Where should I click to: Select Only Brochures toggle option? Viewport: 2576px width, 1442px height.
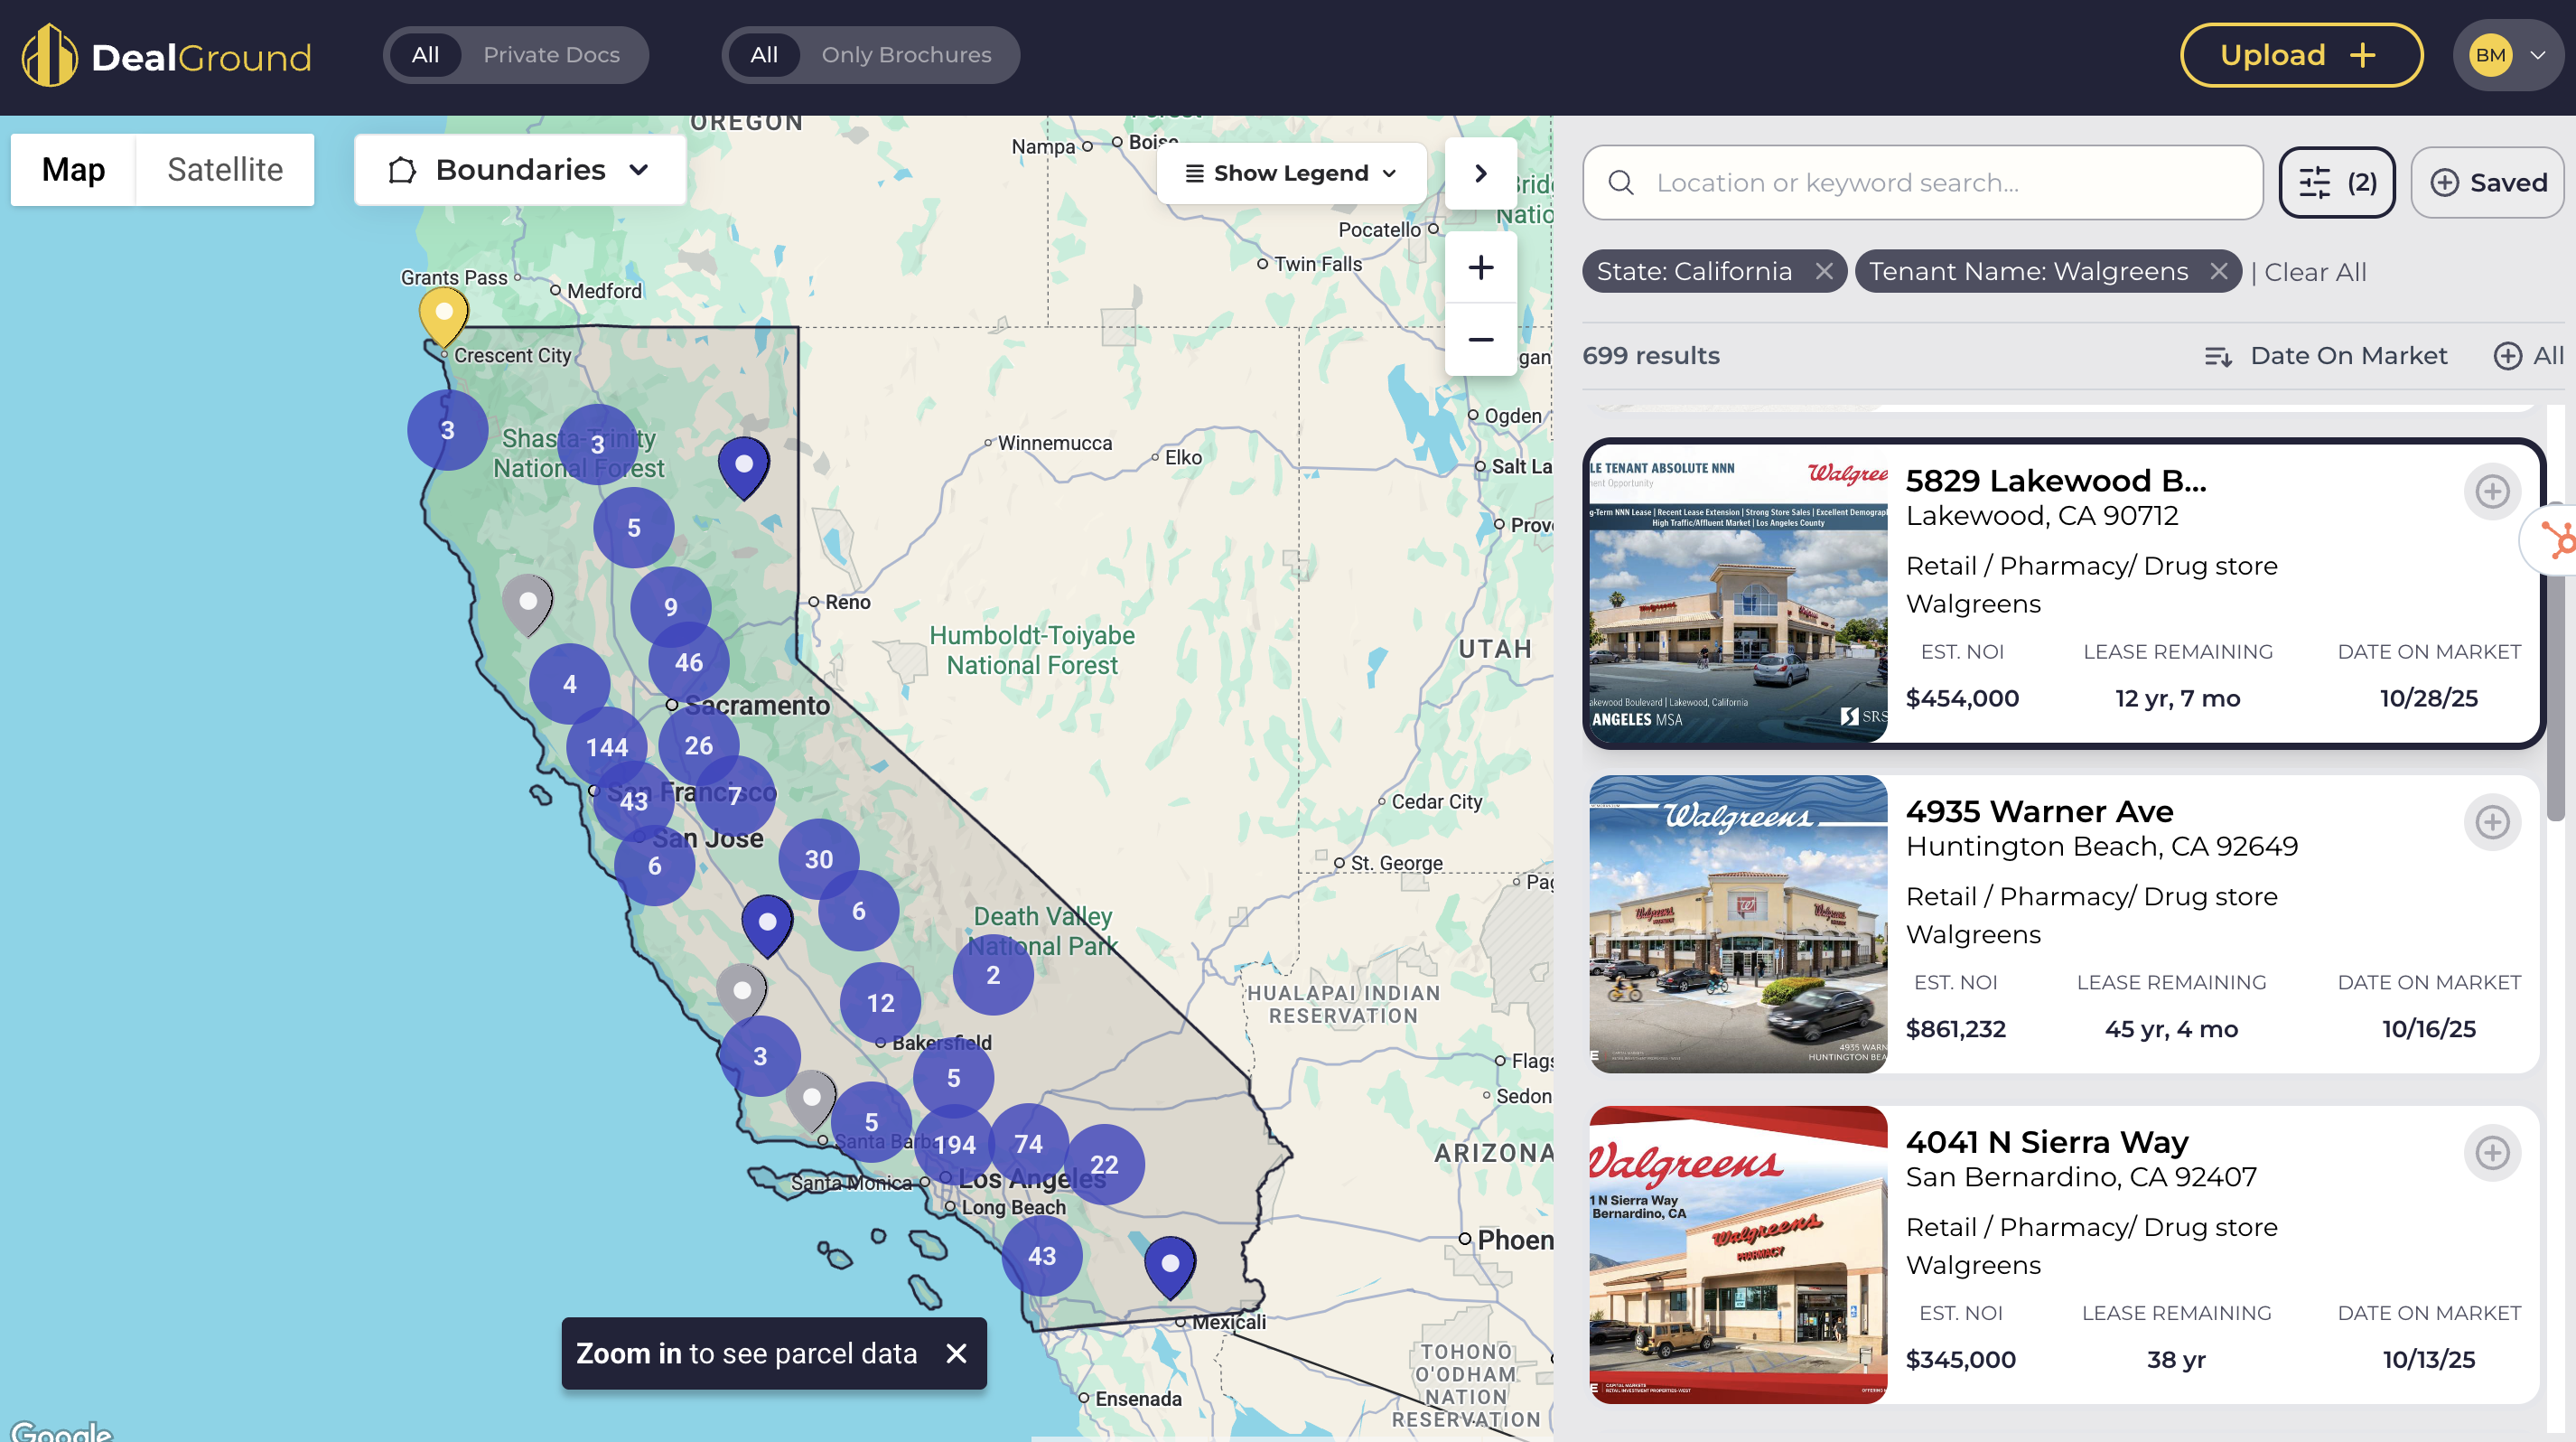pyautogui.click(x=906, y=55)
